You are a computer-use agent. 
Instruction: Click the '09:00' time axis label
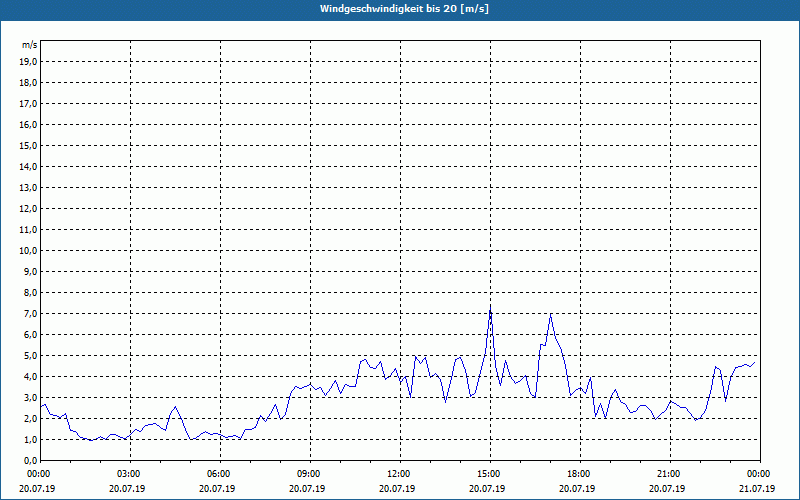(x=310, y=474)
